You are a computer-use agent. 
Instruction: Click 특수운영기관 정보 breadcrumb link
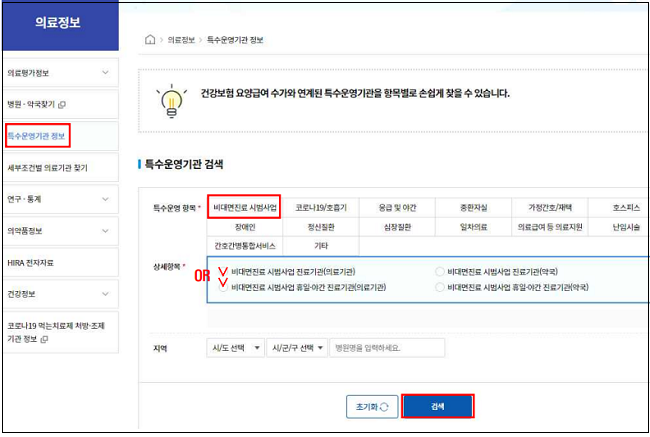235,40
